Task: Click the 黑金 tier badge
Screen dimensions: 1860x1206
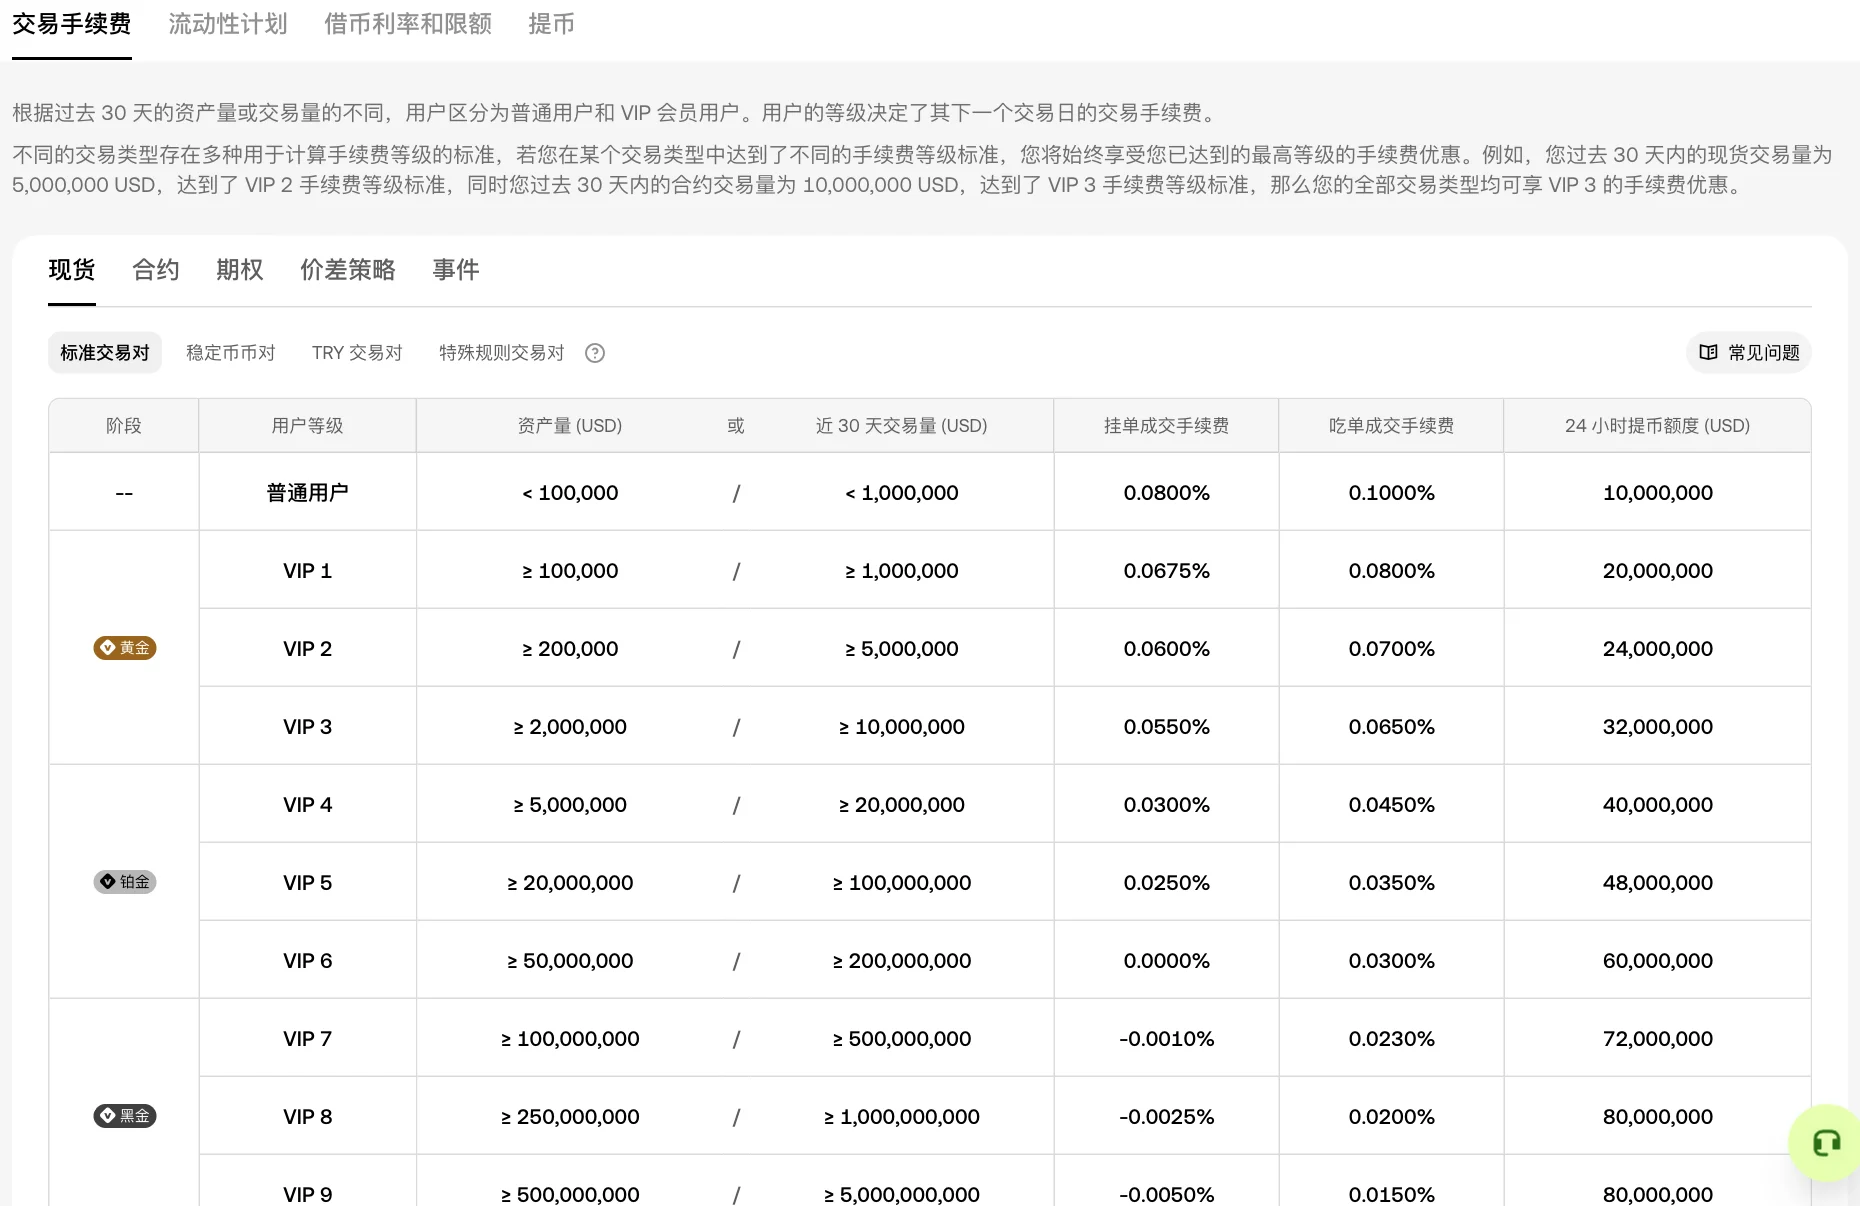Action: 125,1116
